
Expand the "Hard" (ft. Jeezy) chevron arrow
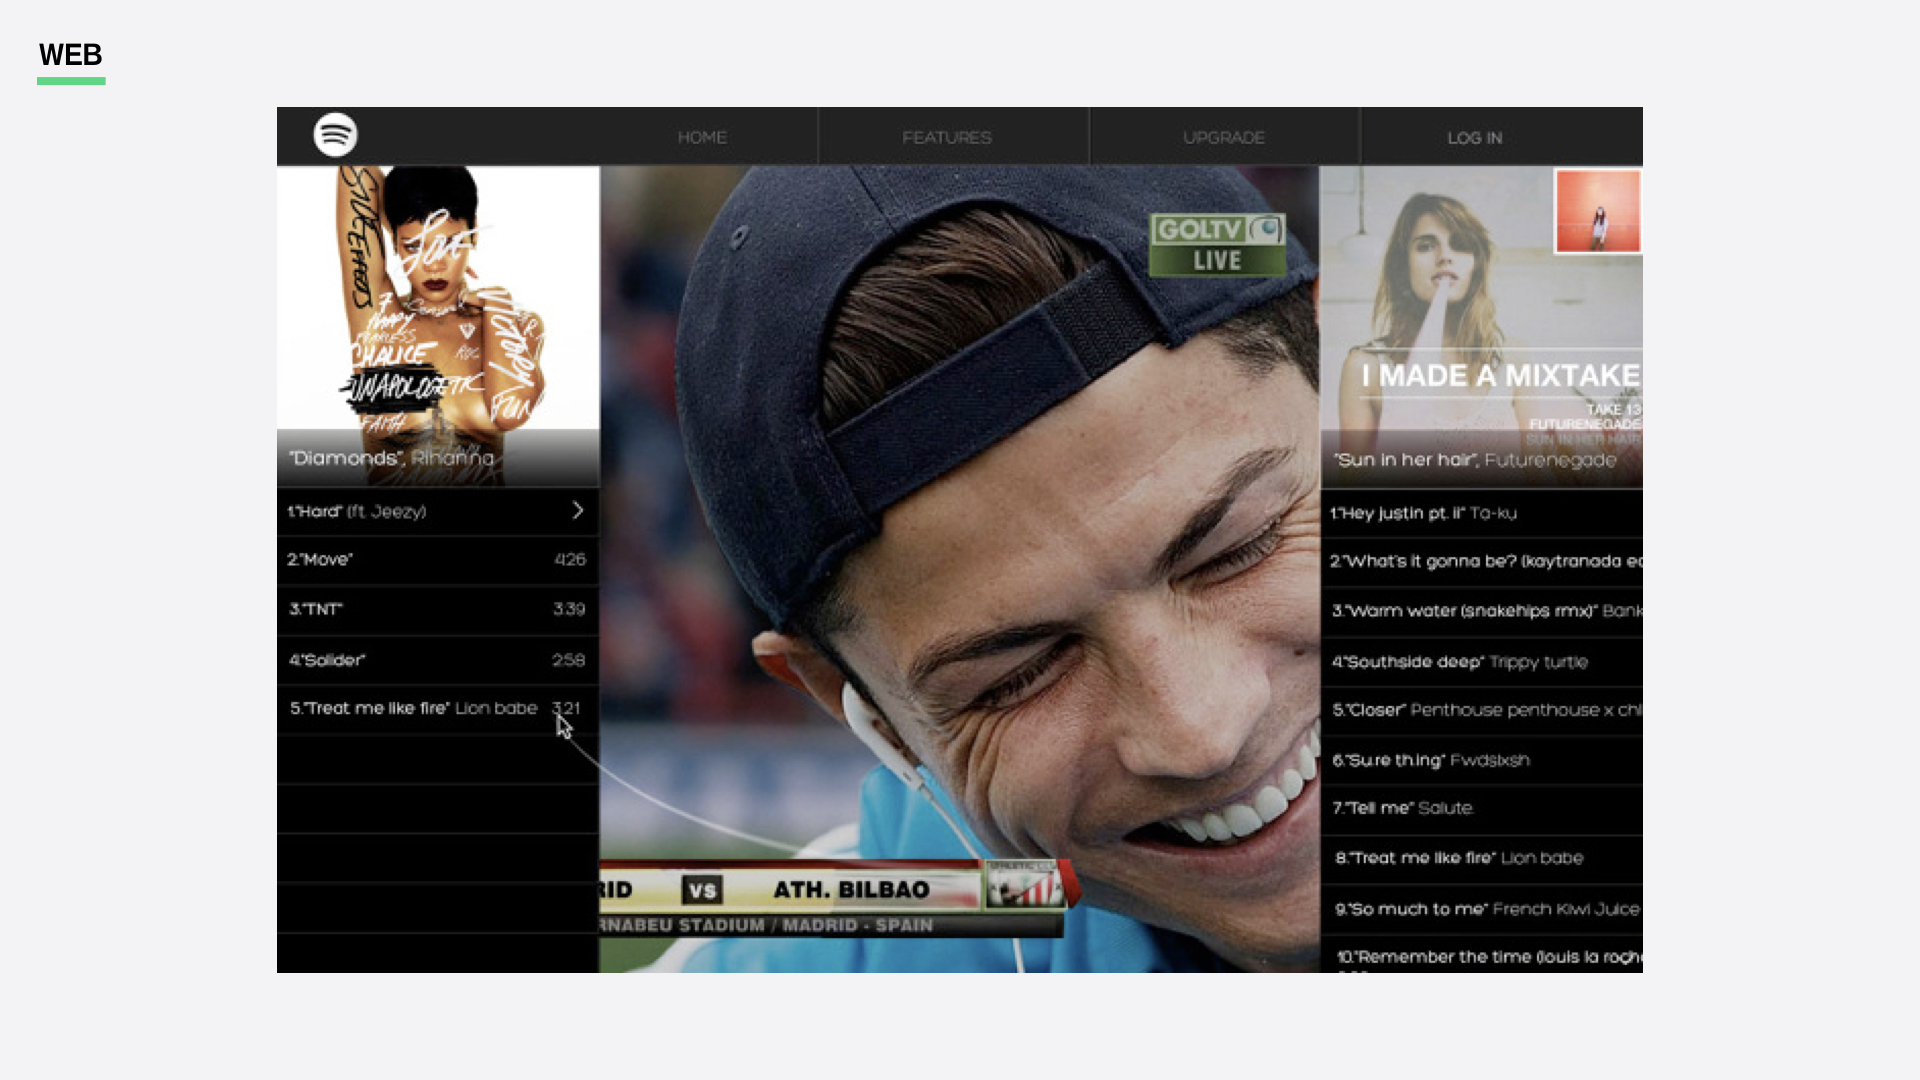[578, 511]
